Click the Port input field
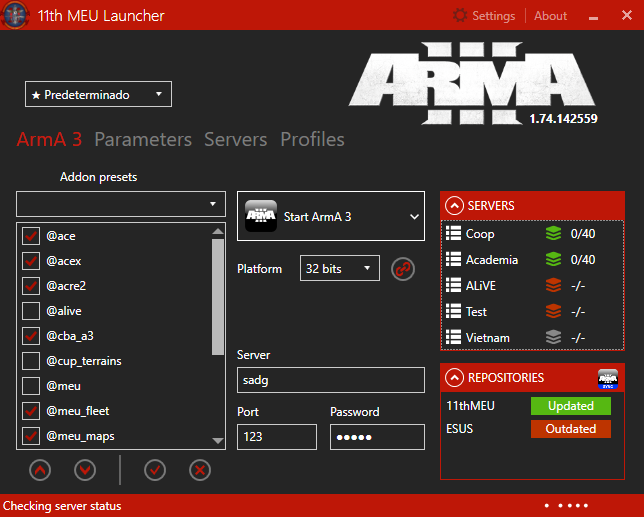Image resolution: width=644 pixels, height=517 pixels. (277, 437)
